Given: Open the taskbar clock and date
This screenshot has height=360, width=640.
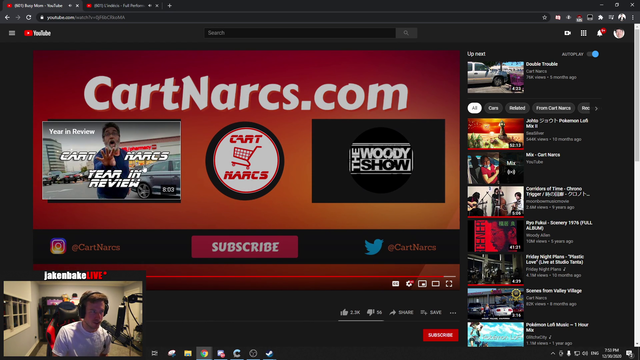Looking at the screenshot, I should [x=611, y=353].
